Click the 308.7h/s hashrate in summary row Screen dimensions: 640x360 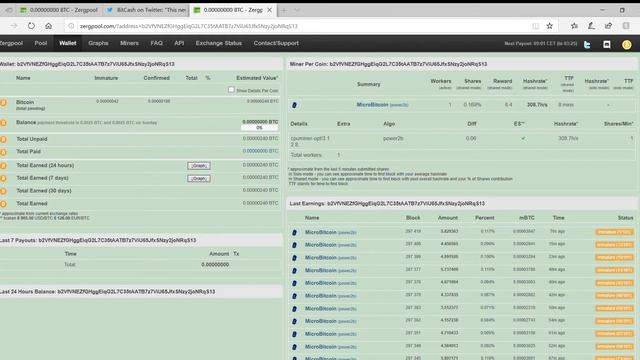coord(537,105)
